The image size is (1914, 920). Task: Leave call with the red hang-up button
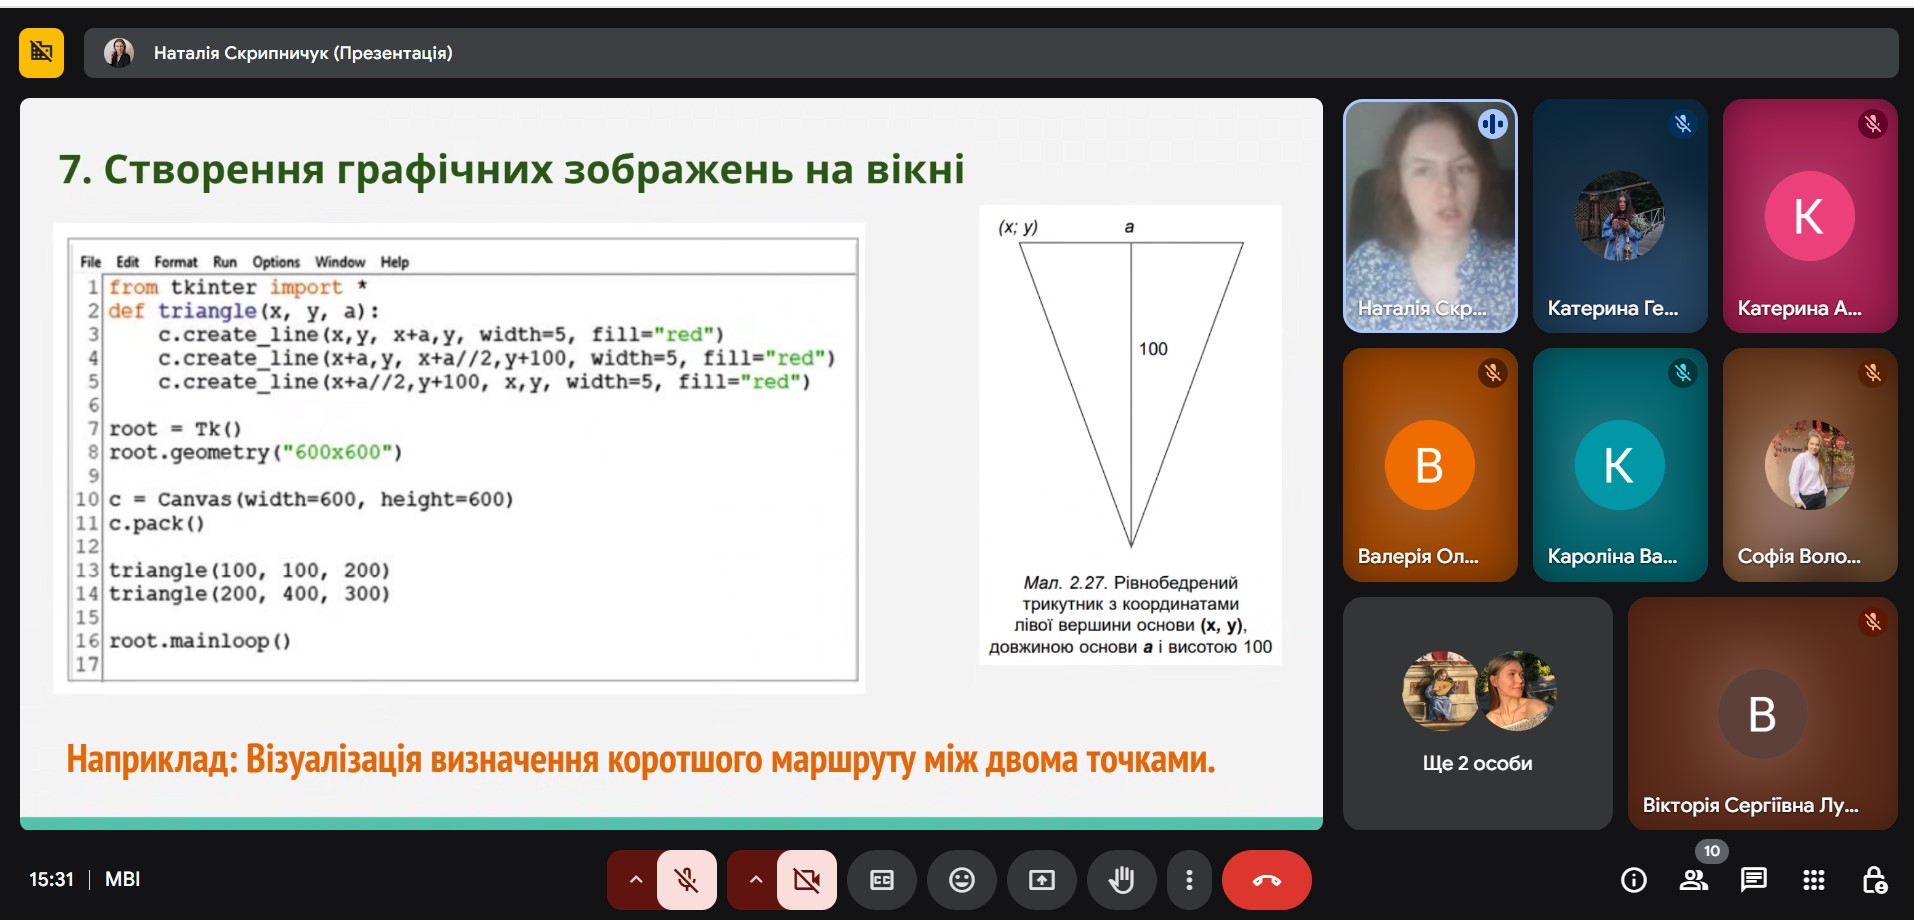click(x=1267, y=880)
